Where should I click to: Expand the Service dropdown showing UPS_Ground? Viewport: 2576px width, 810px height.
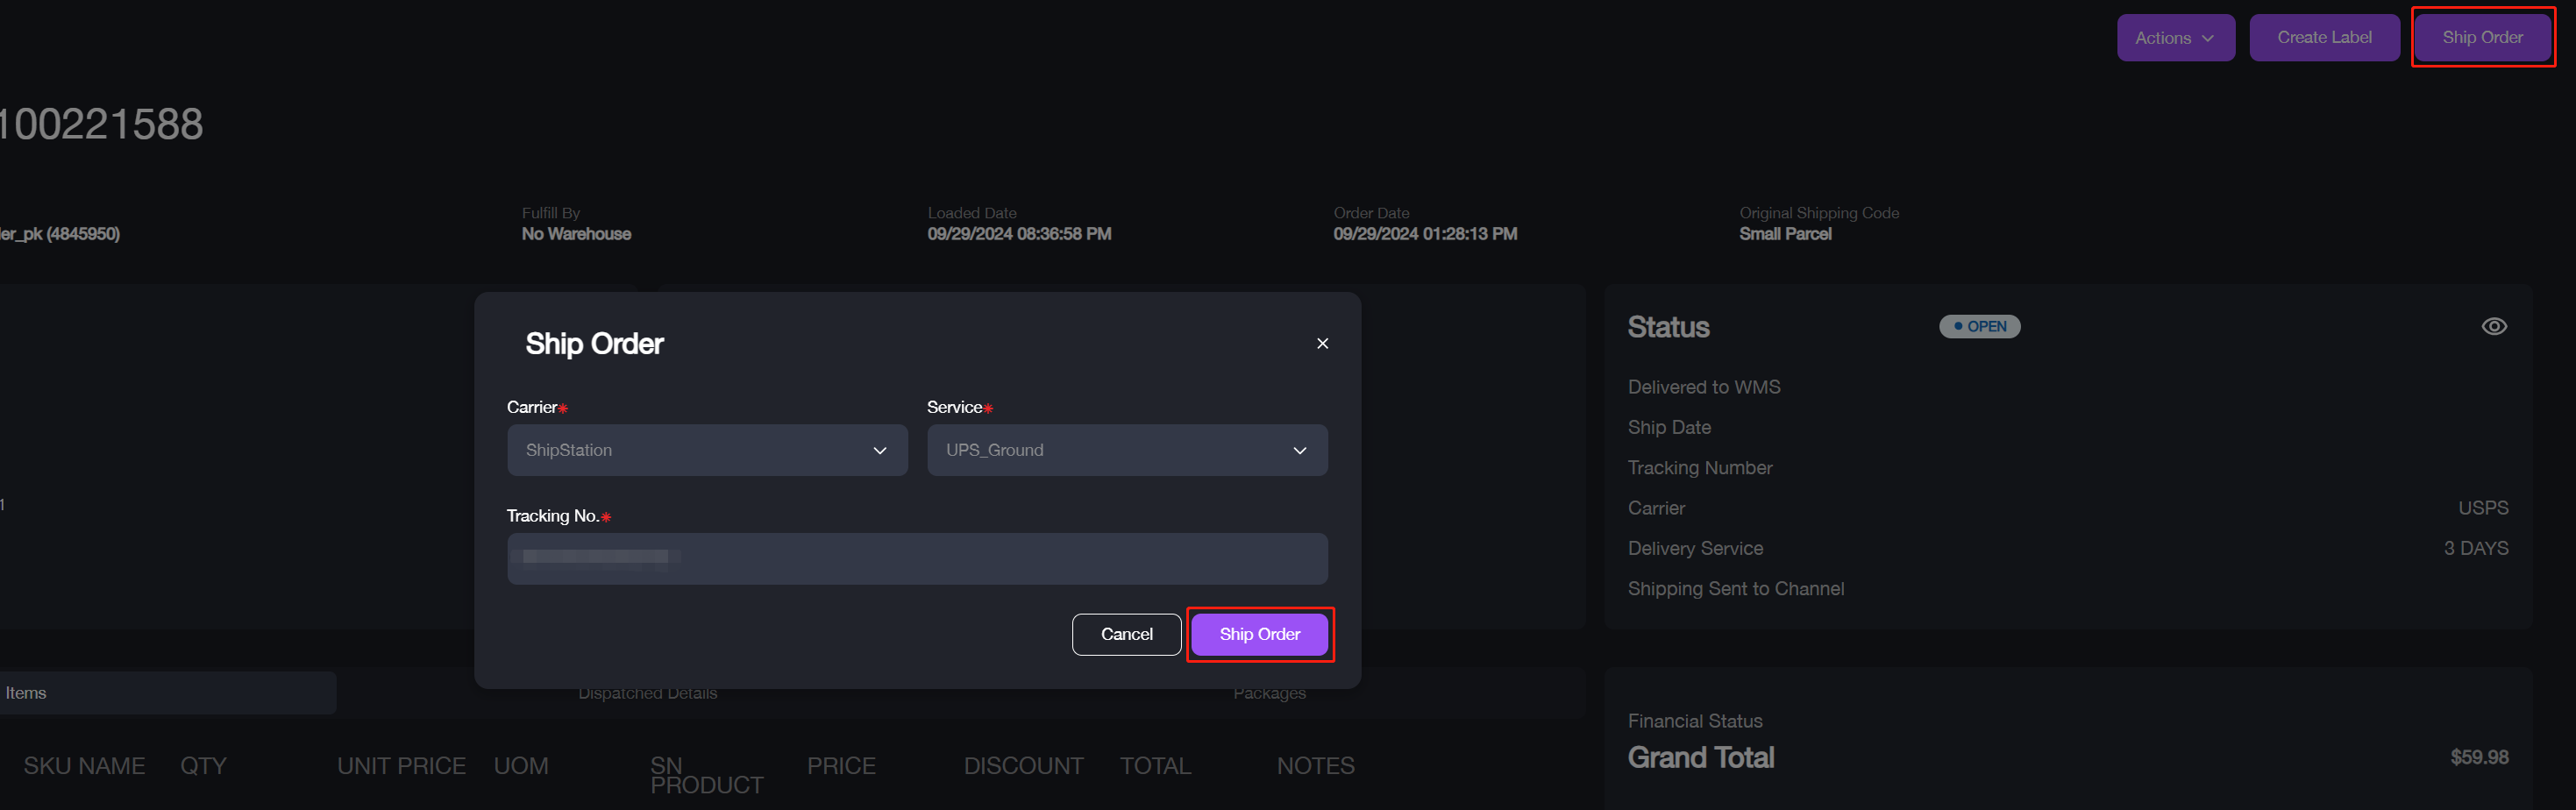1127,450
